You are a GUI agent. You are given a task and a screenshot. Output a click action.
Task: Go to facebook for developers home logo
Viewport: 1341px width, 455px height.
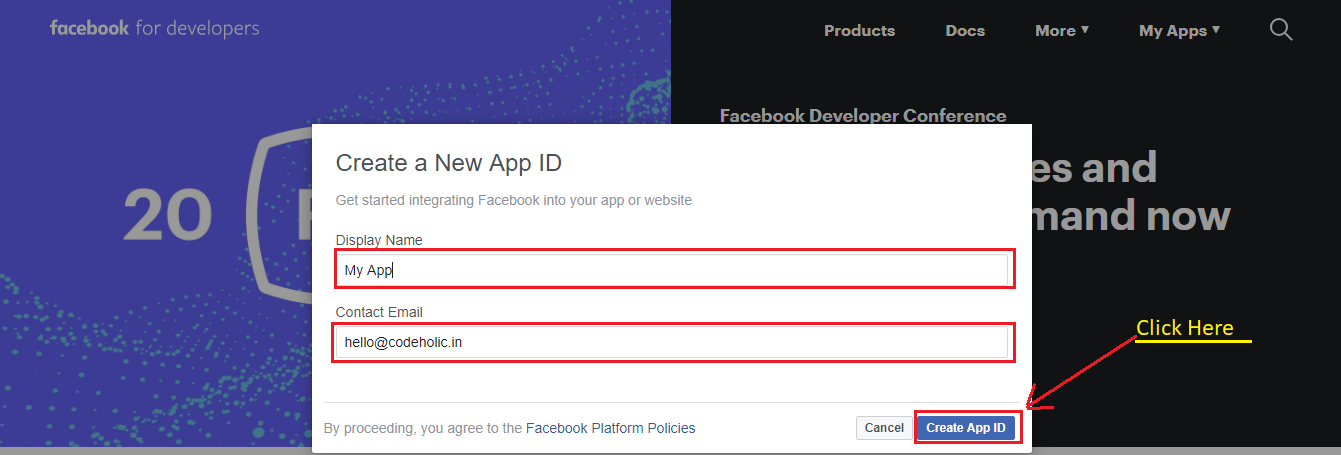(154, 28)
